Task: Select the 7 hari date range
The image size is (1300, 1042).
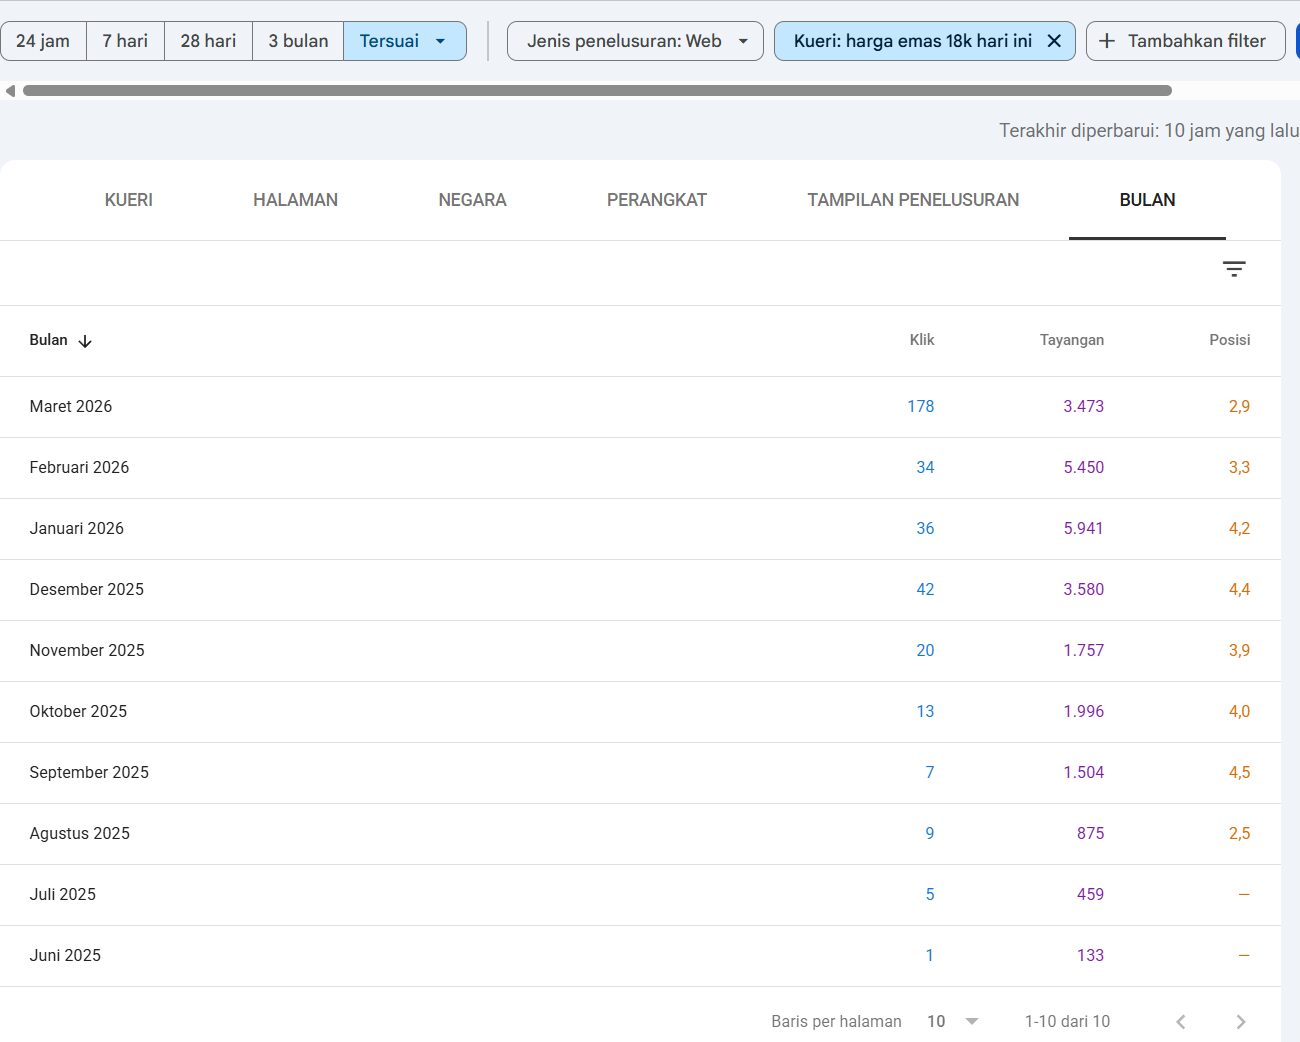Action: tap(125, 41)
